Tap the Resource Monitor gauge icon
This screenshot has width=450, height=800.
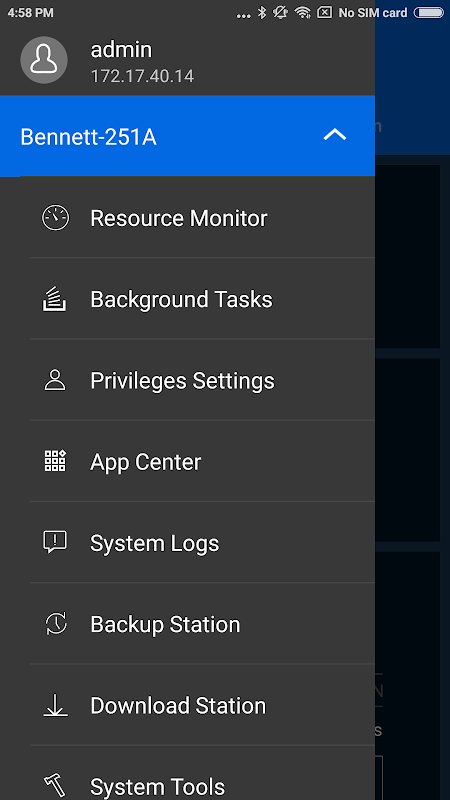55,218
